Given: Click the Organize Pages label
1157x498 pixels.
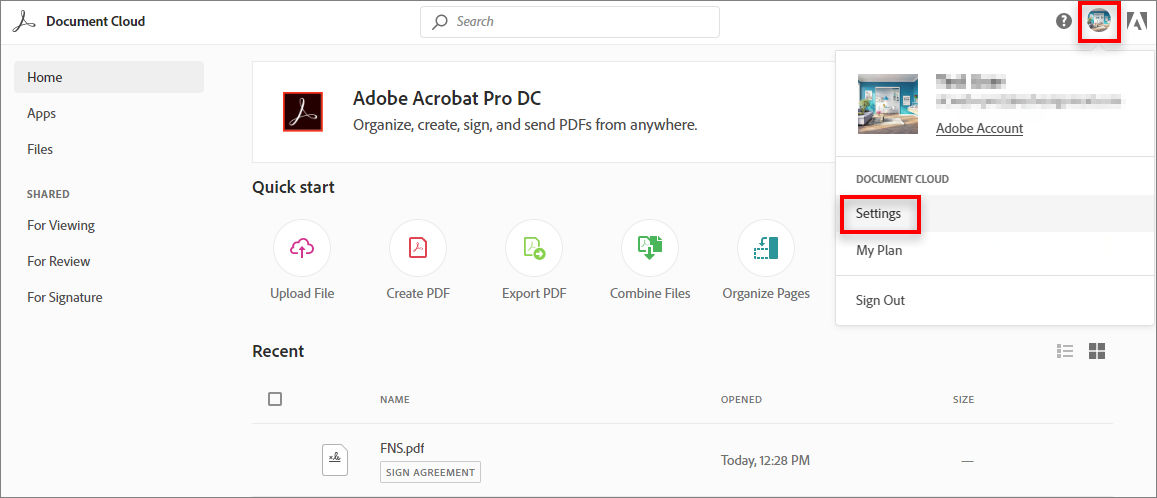Looking at the screenshot, I should (x=766, y=294).
